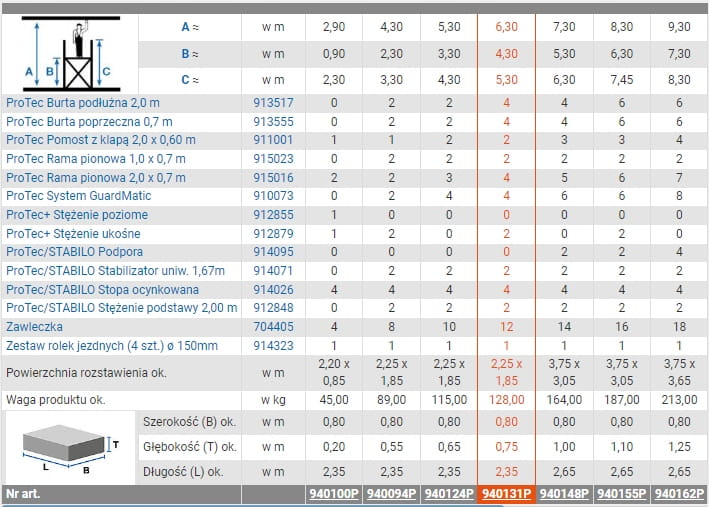
Task: Select article number 940124P
Action: tap(449, 494)
